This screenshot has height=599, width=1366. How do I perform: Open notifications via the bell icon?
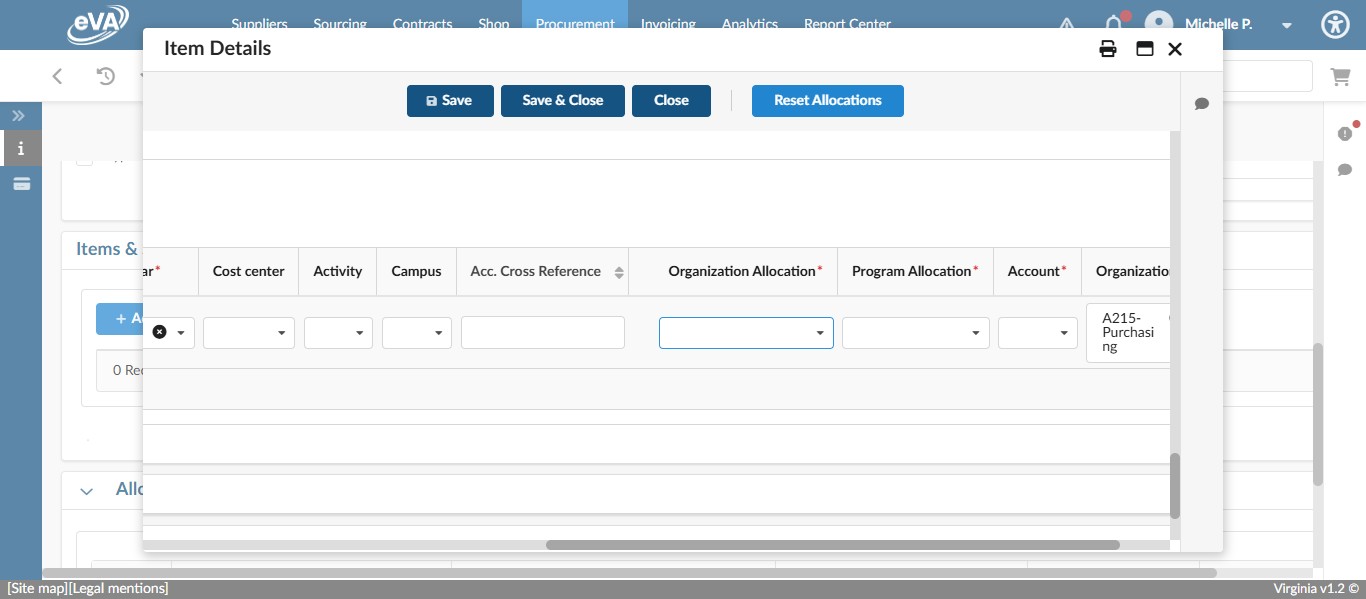click(1114, 24)
